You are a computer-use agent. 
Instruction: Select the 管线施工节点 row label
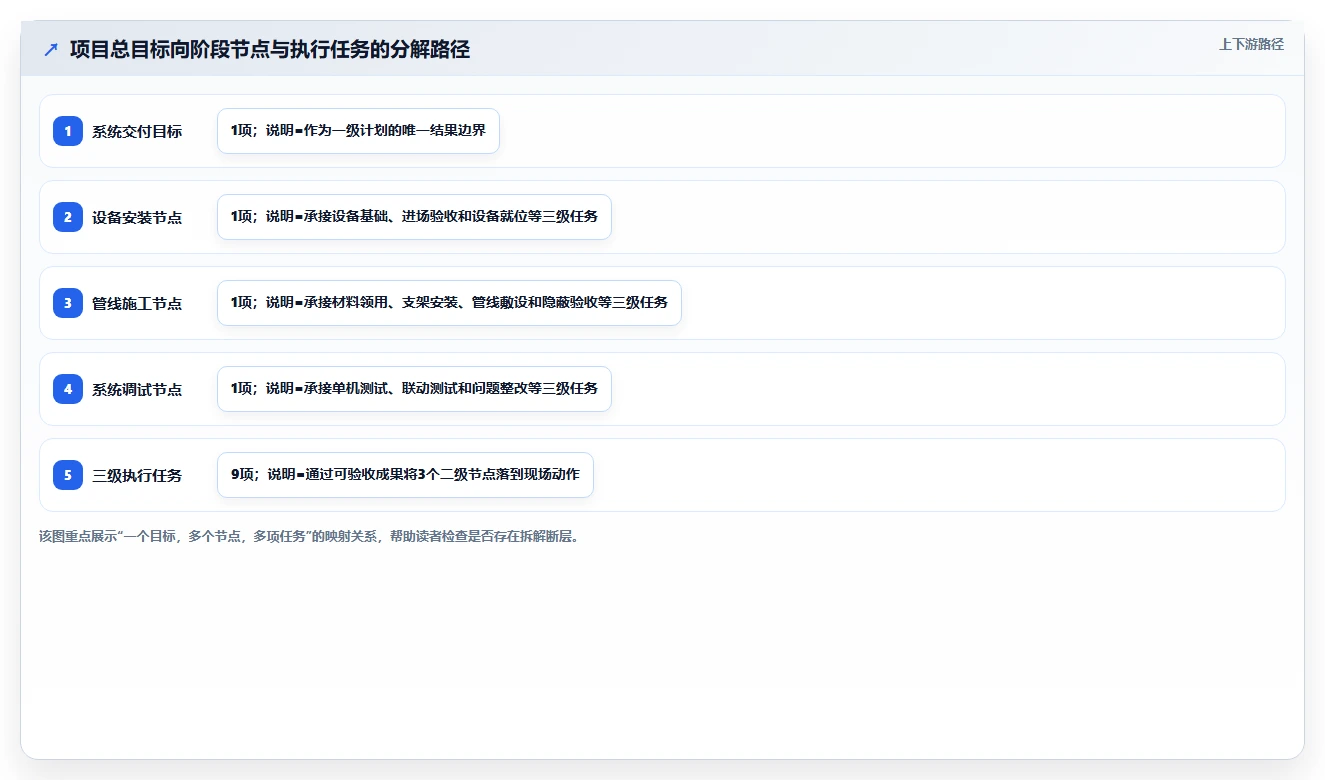137,303
